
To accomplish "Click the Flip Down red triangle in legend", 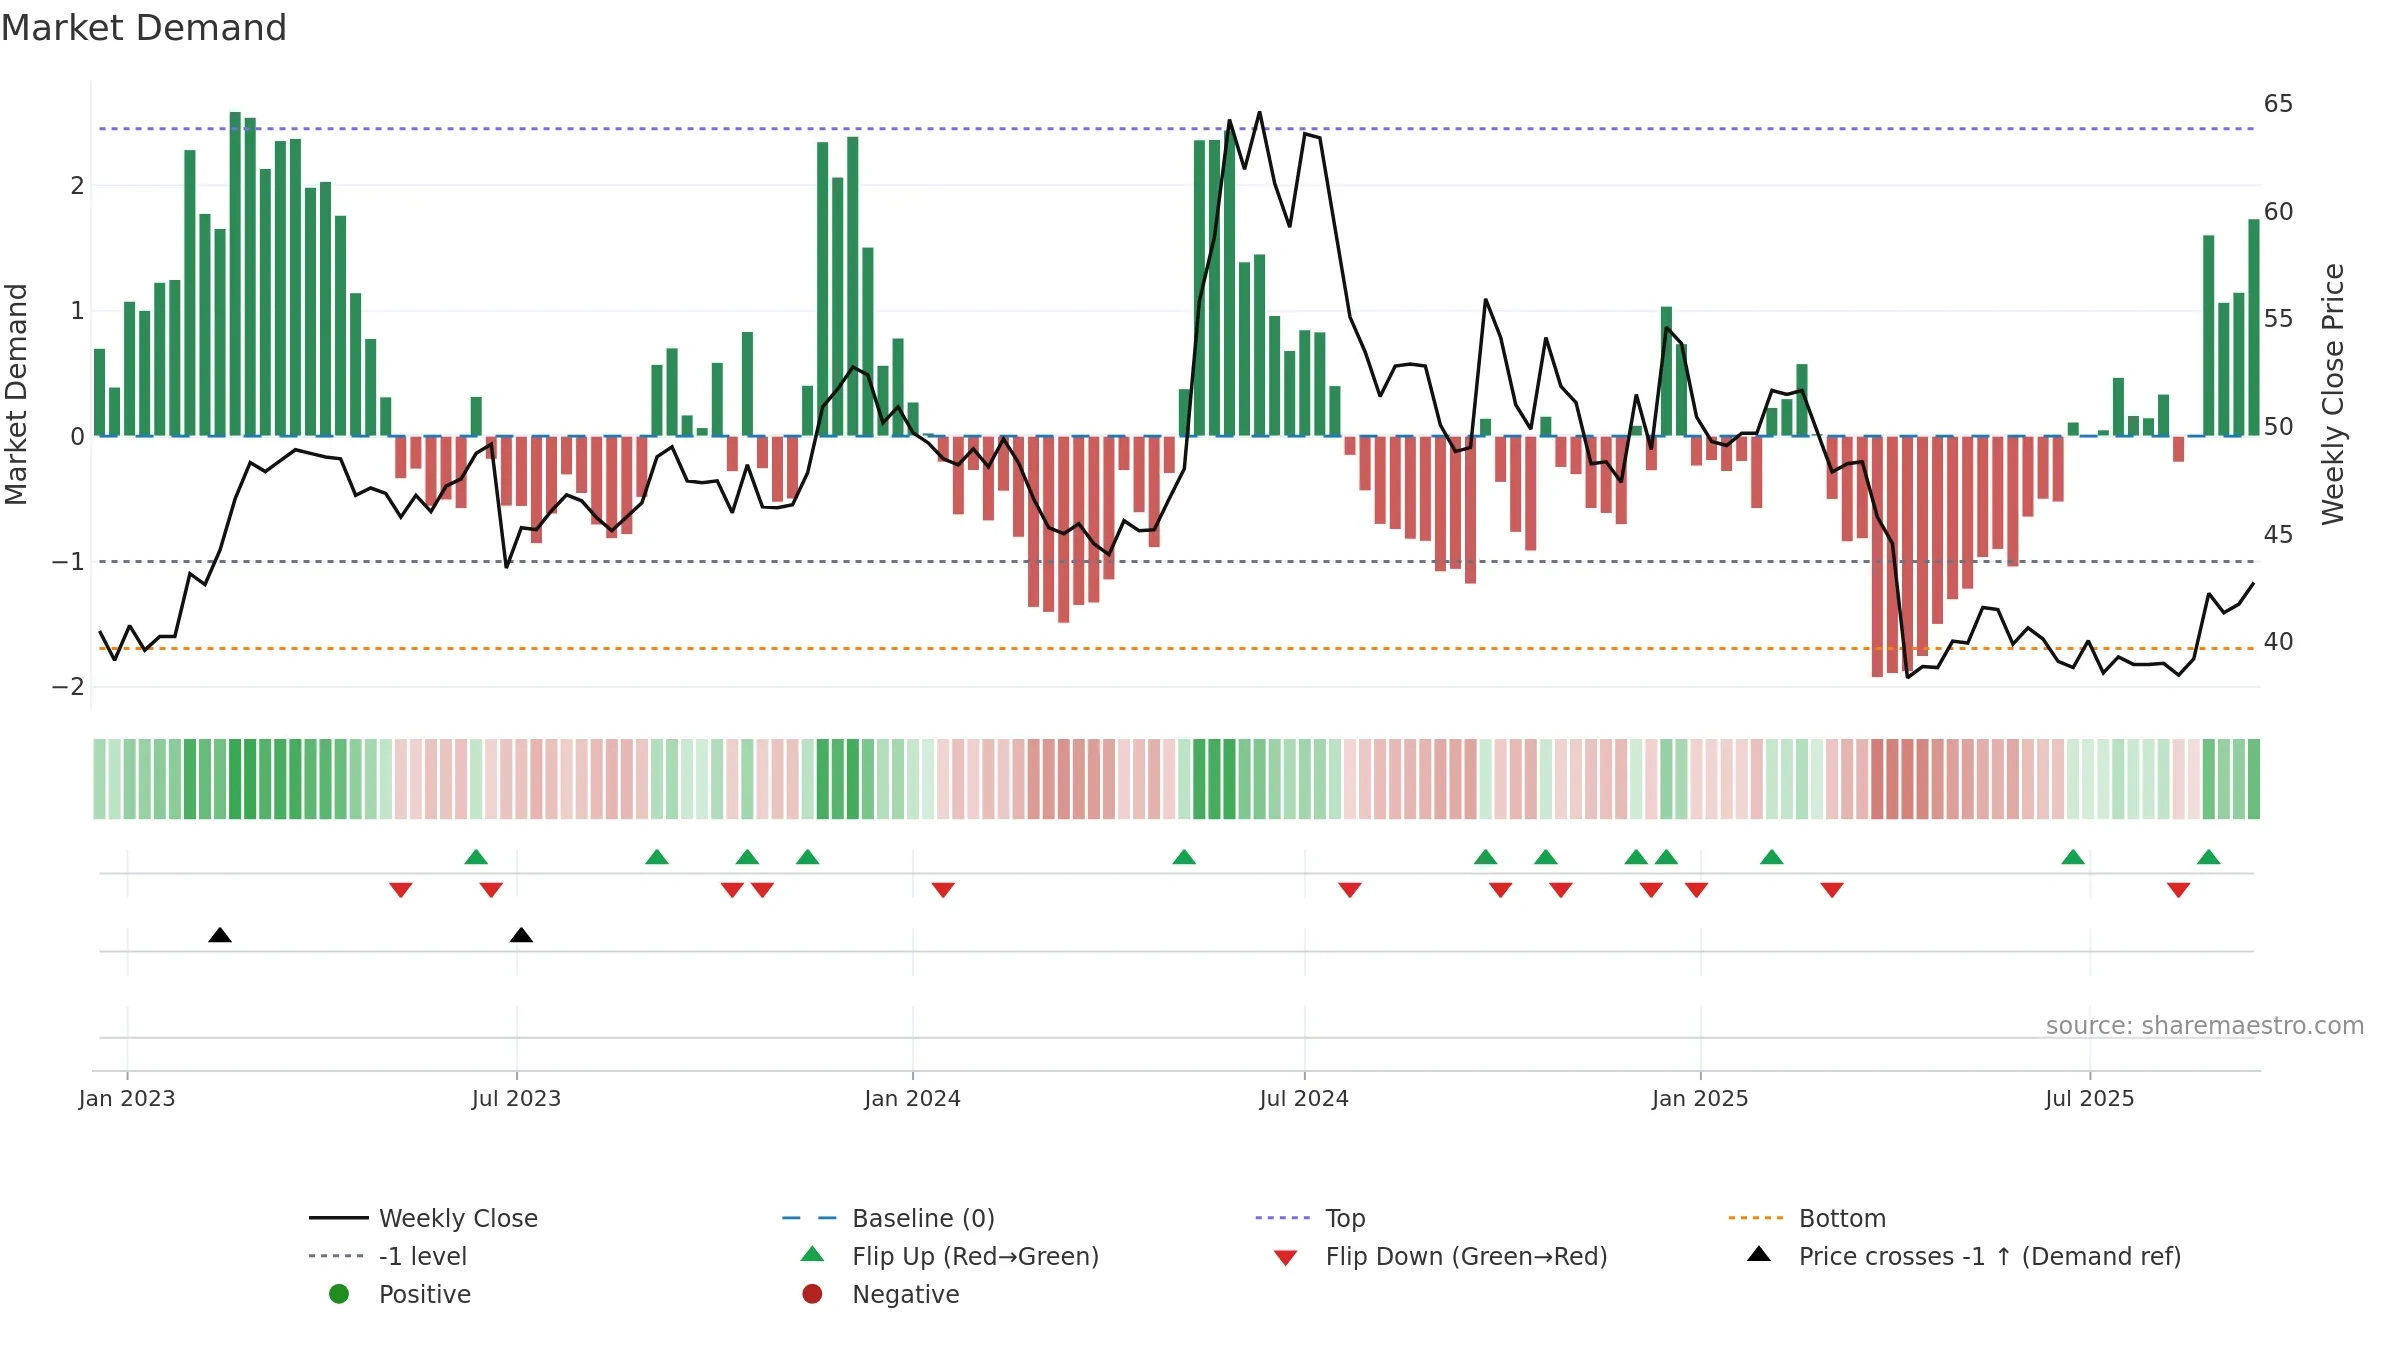I will [1286, 1258].
